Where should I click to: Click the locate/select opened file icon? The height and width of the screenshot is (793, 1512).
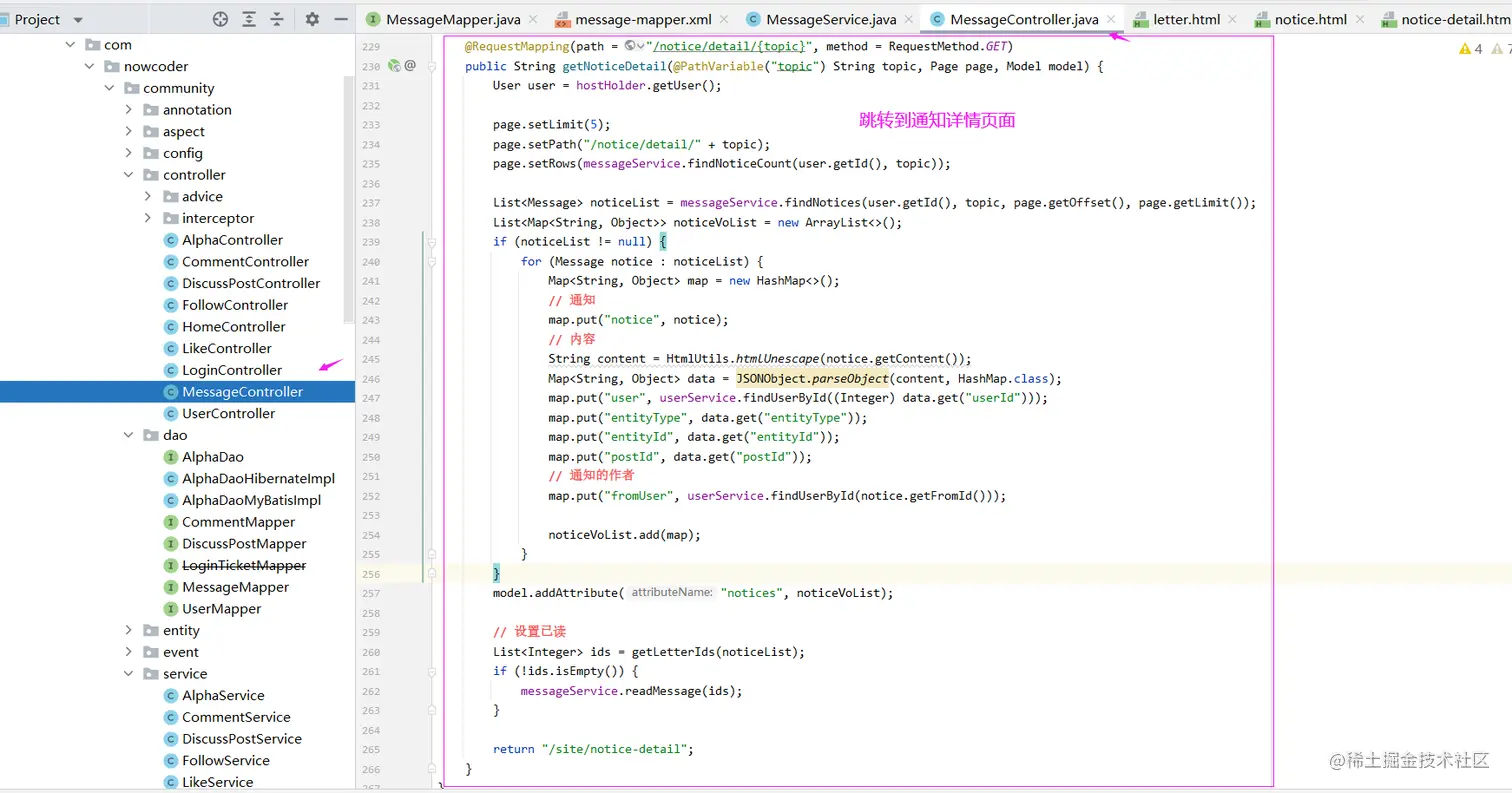tap(221, 19)
